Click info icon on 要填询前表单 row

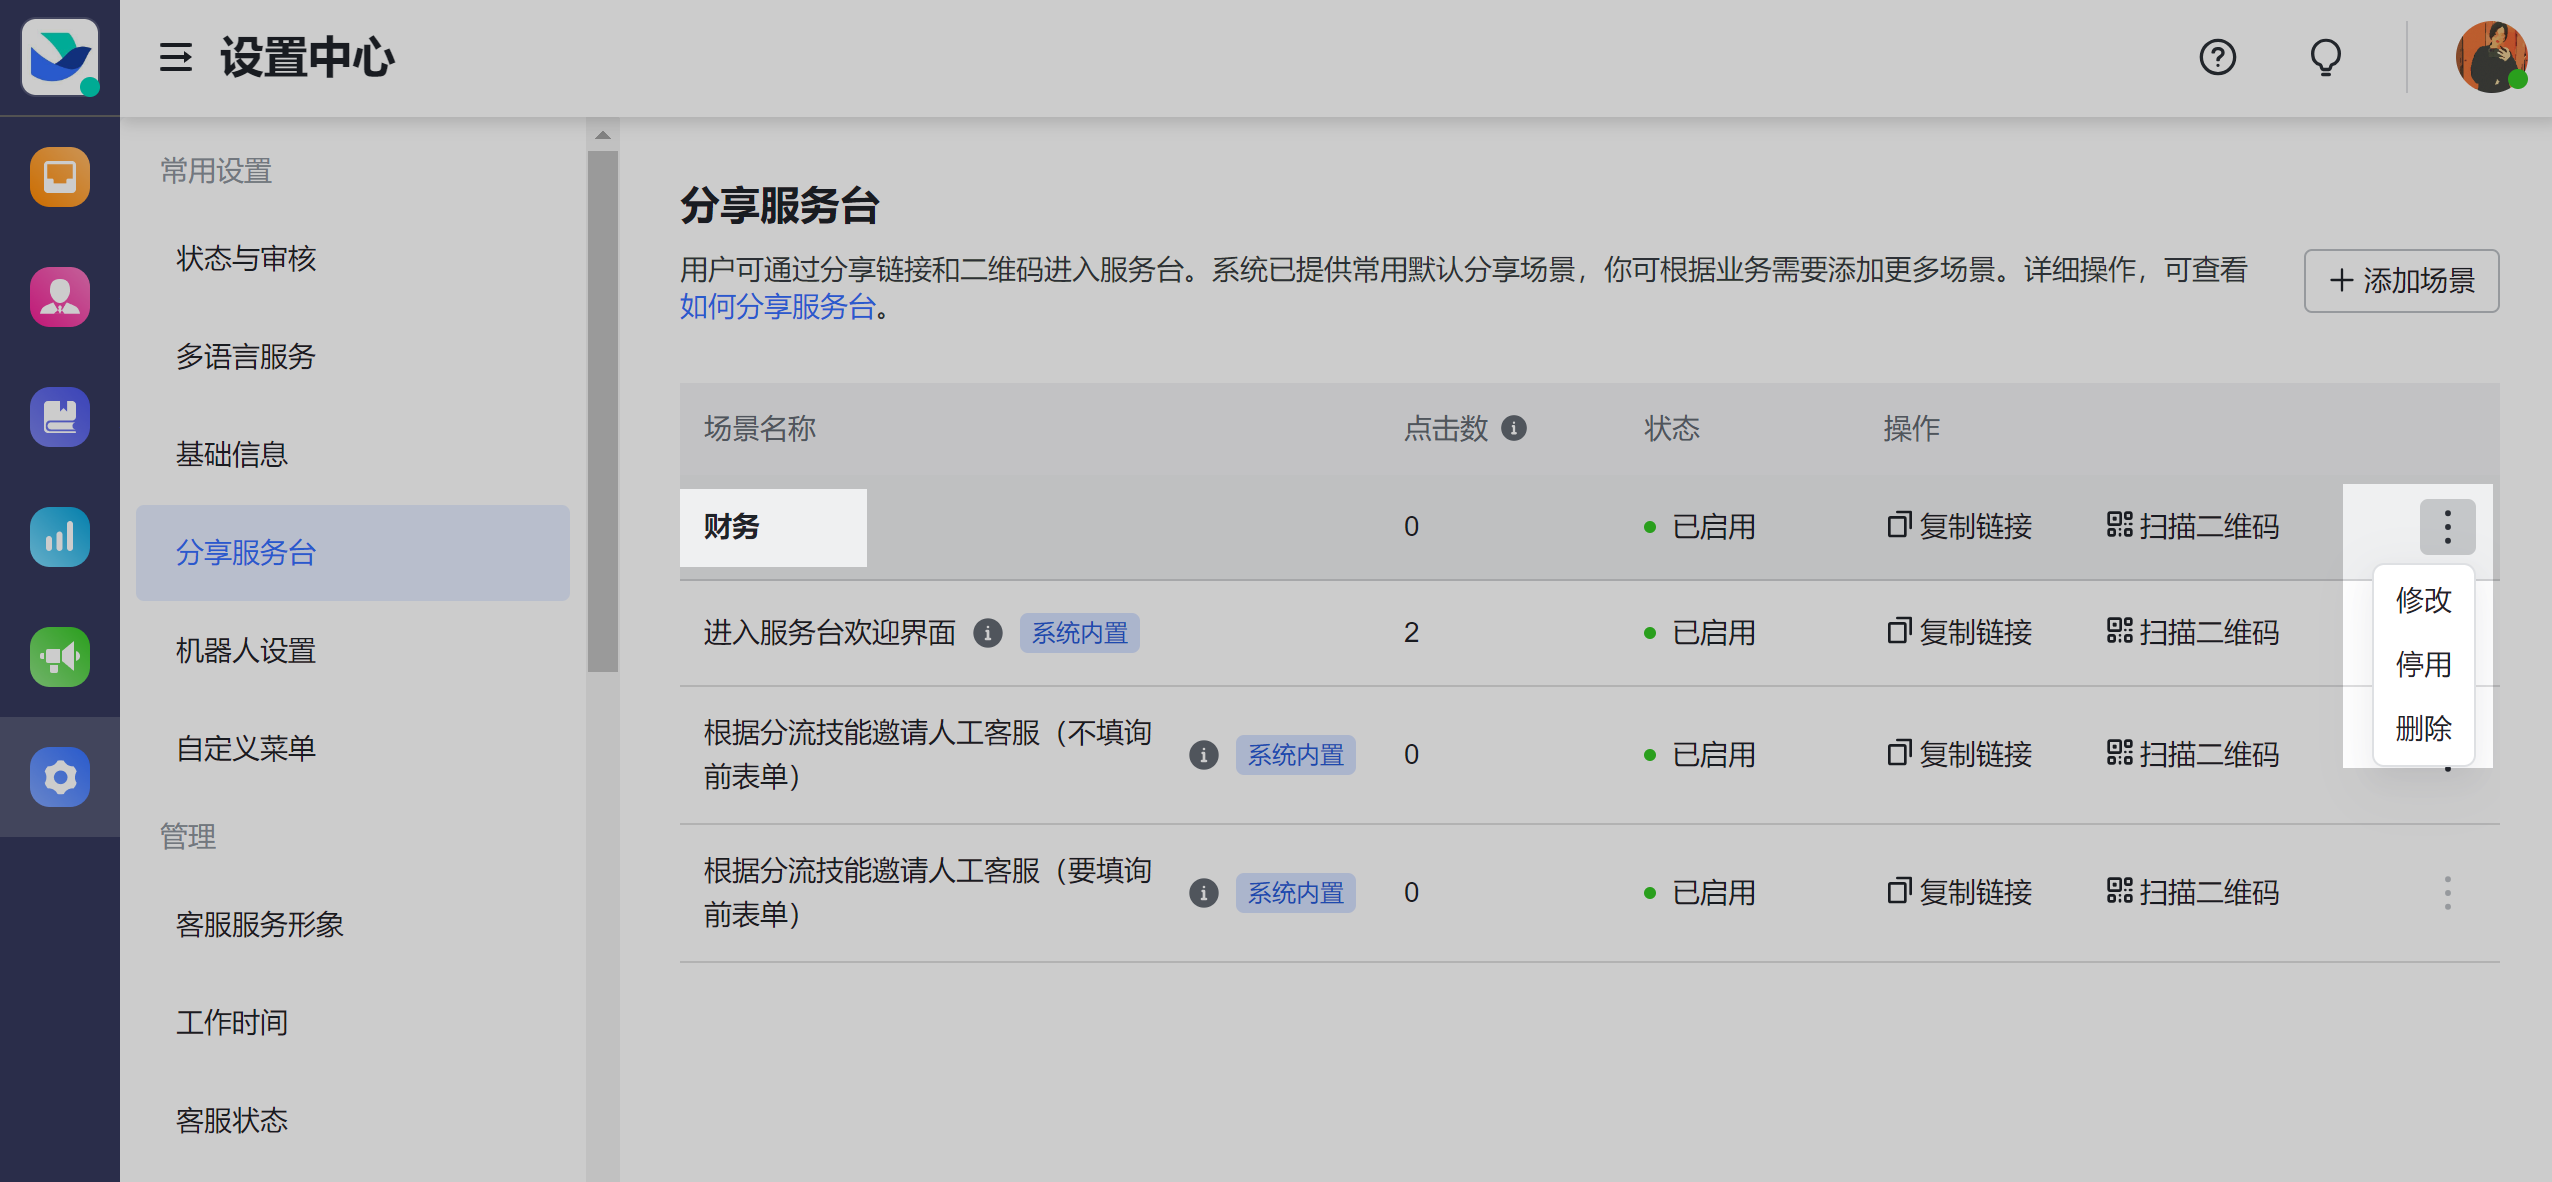tap(1203, 893)
